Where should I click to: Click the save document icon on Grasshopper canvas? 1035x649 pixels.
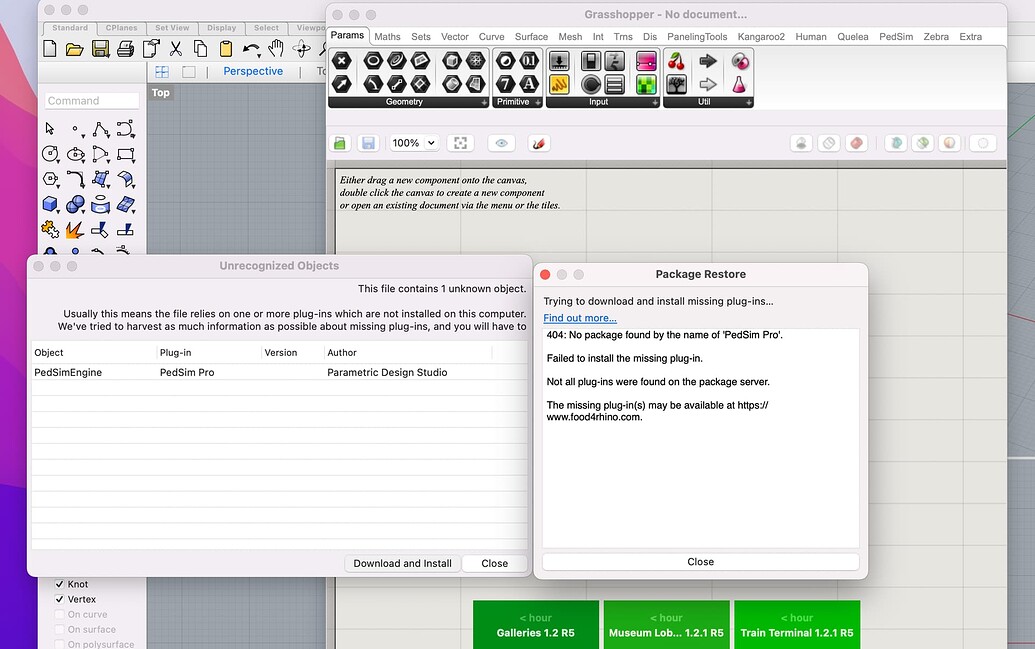pos(368,142)
